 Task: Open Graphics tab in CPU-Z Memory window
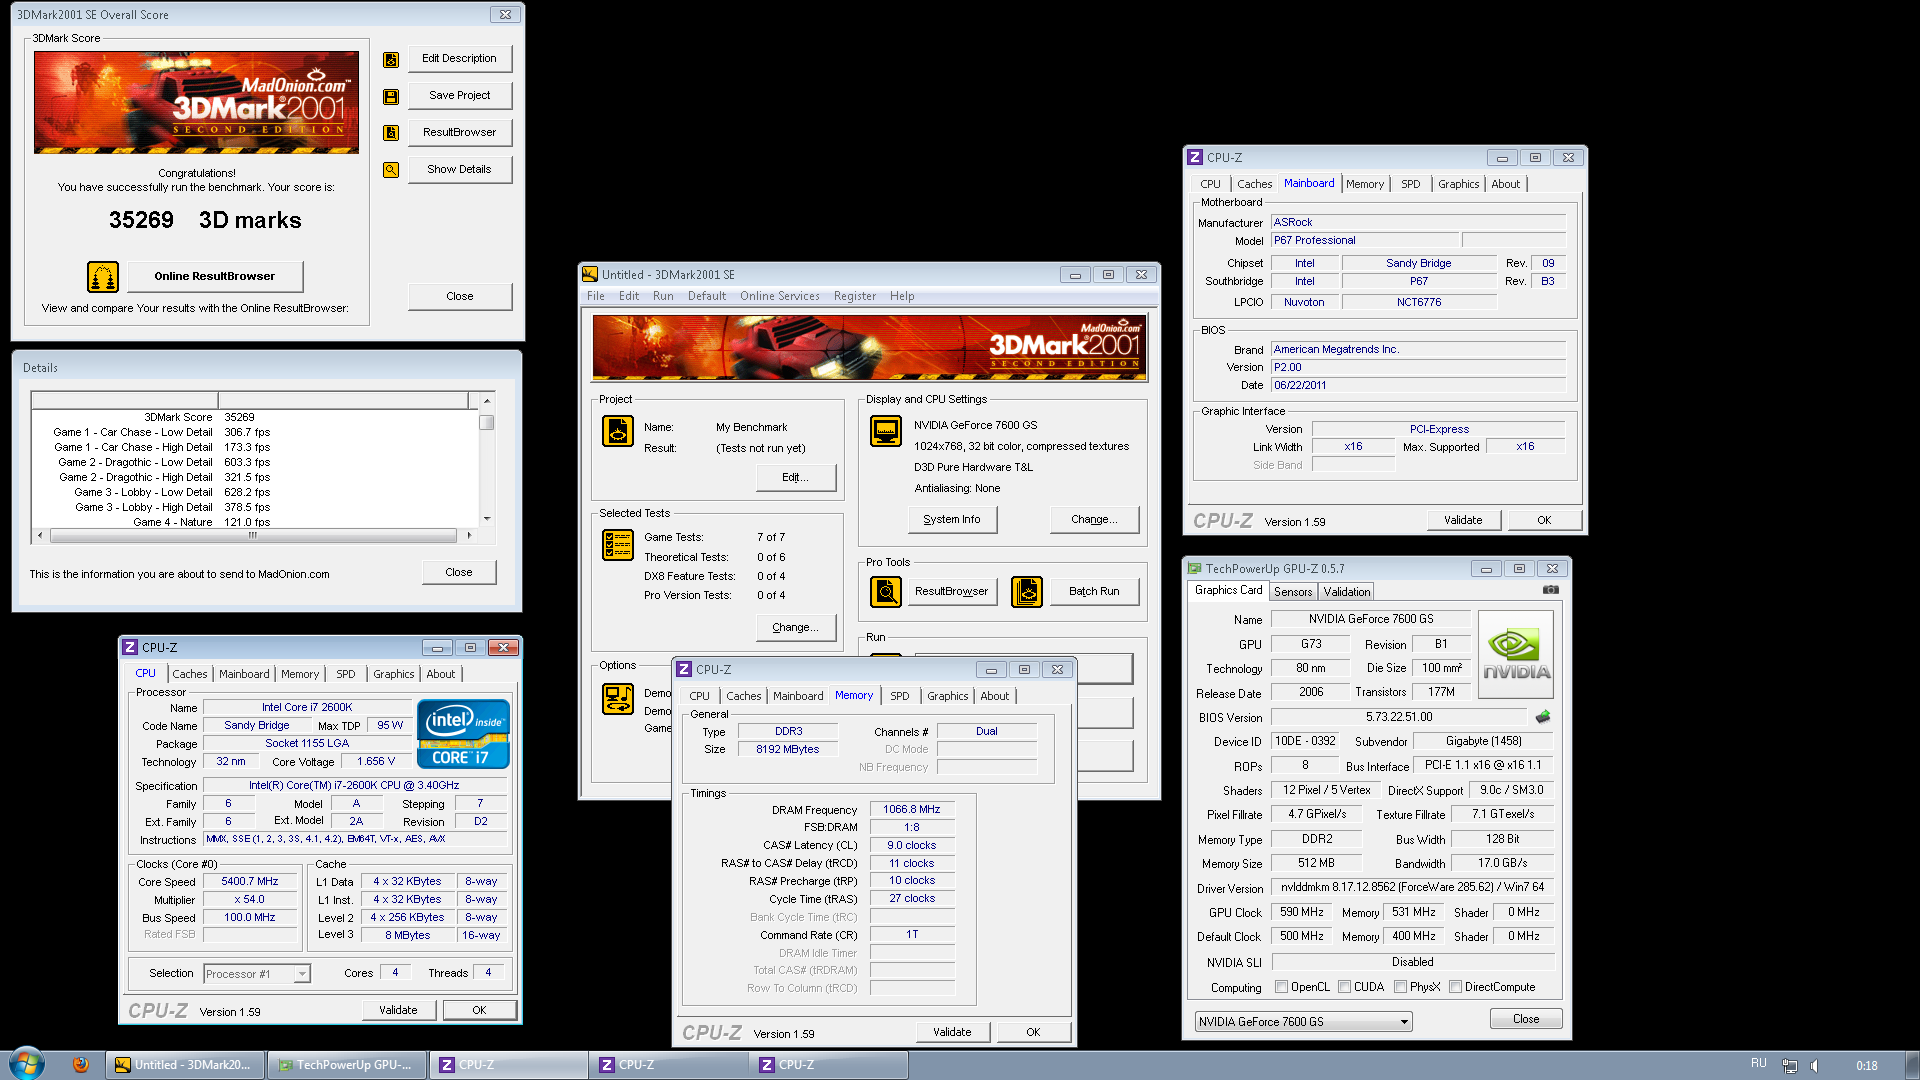pyautogui.click(x=947, y=696)
